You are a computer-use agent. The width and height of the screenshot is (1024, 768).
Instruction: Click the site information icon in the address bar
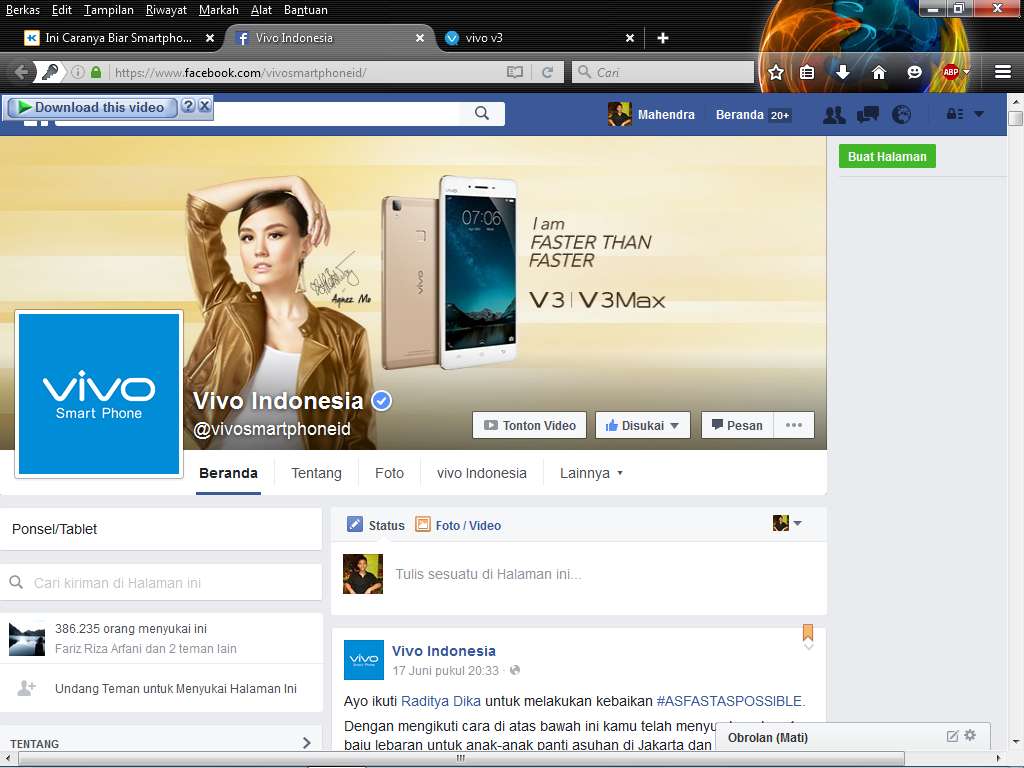pos(78,72)
